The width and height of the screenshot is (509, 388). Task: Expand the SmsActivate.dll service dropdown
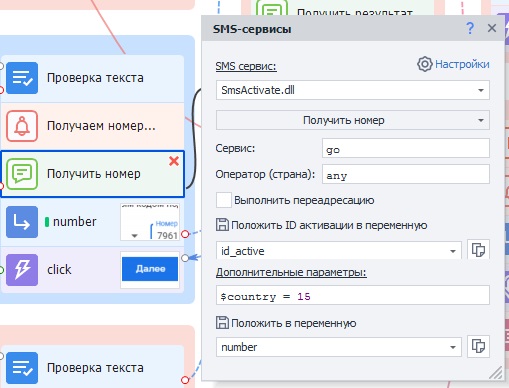click(x=481, y=90)
